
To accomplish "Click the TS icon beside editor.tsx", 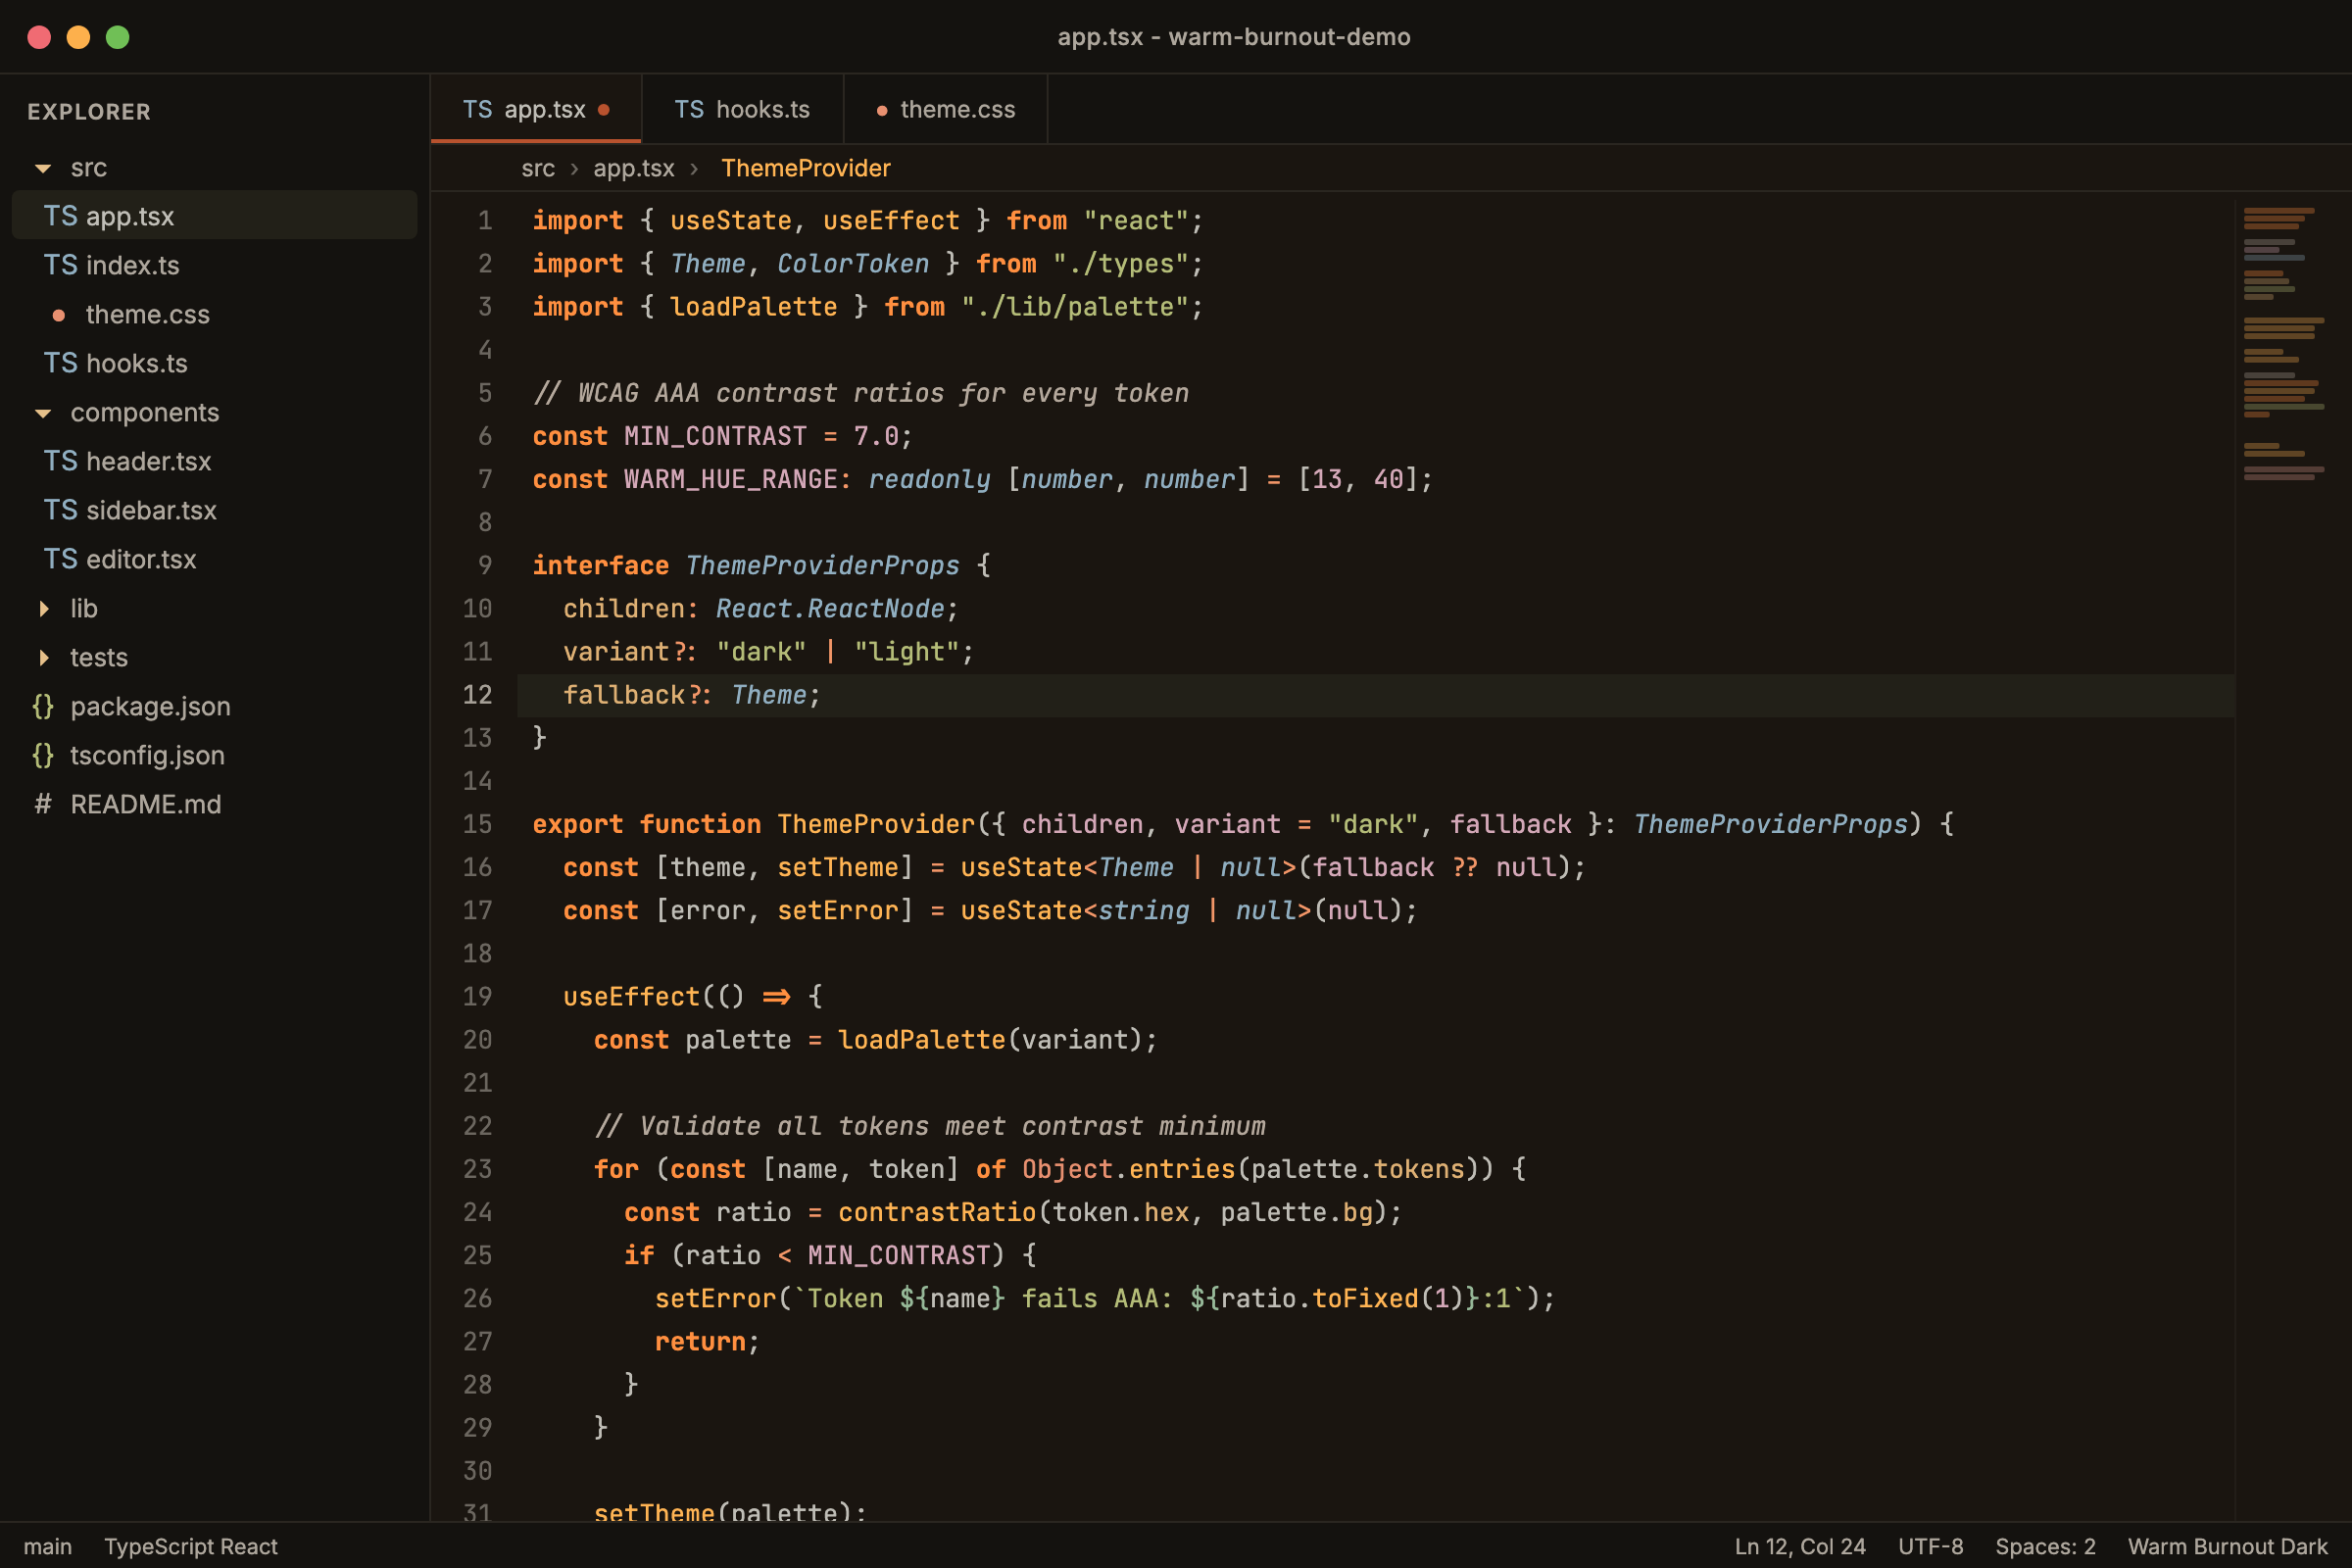I will (x=61, y=559).
